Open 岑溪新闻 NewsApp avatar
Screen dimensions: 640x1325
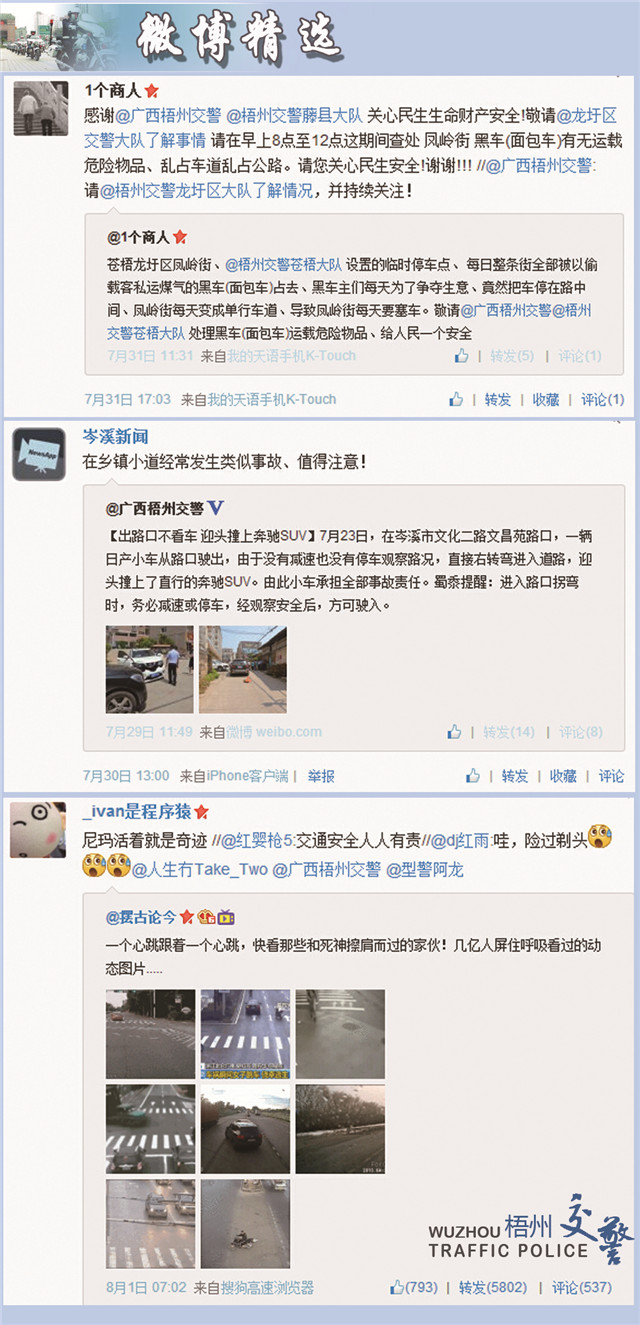pyautogui.click(x=39, y=455)
